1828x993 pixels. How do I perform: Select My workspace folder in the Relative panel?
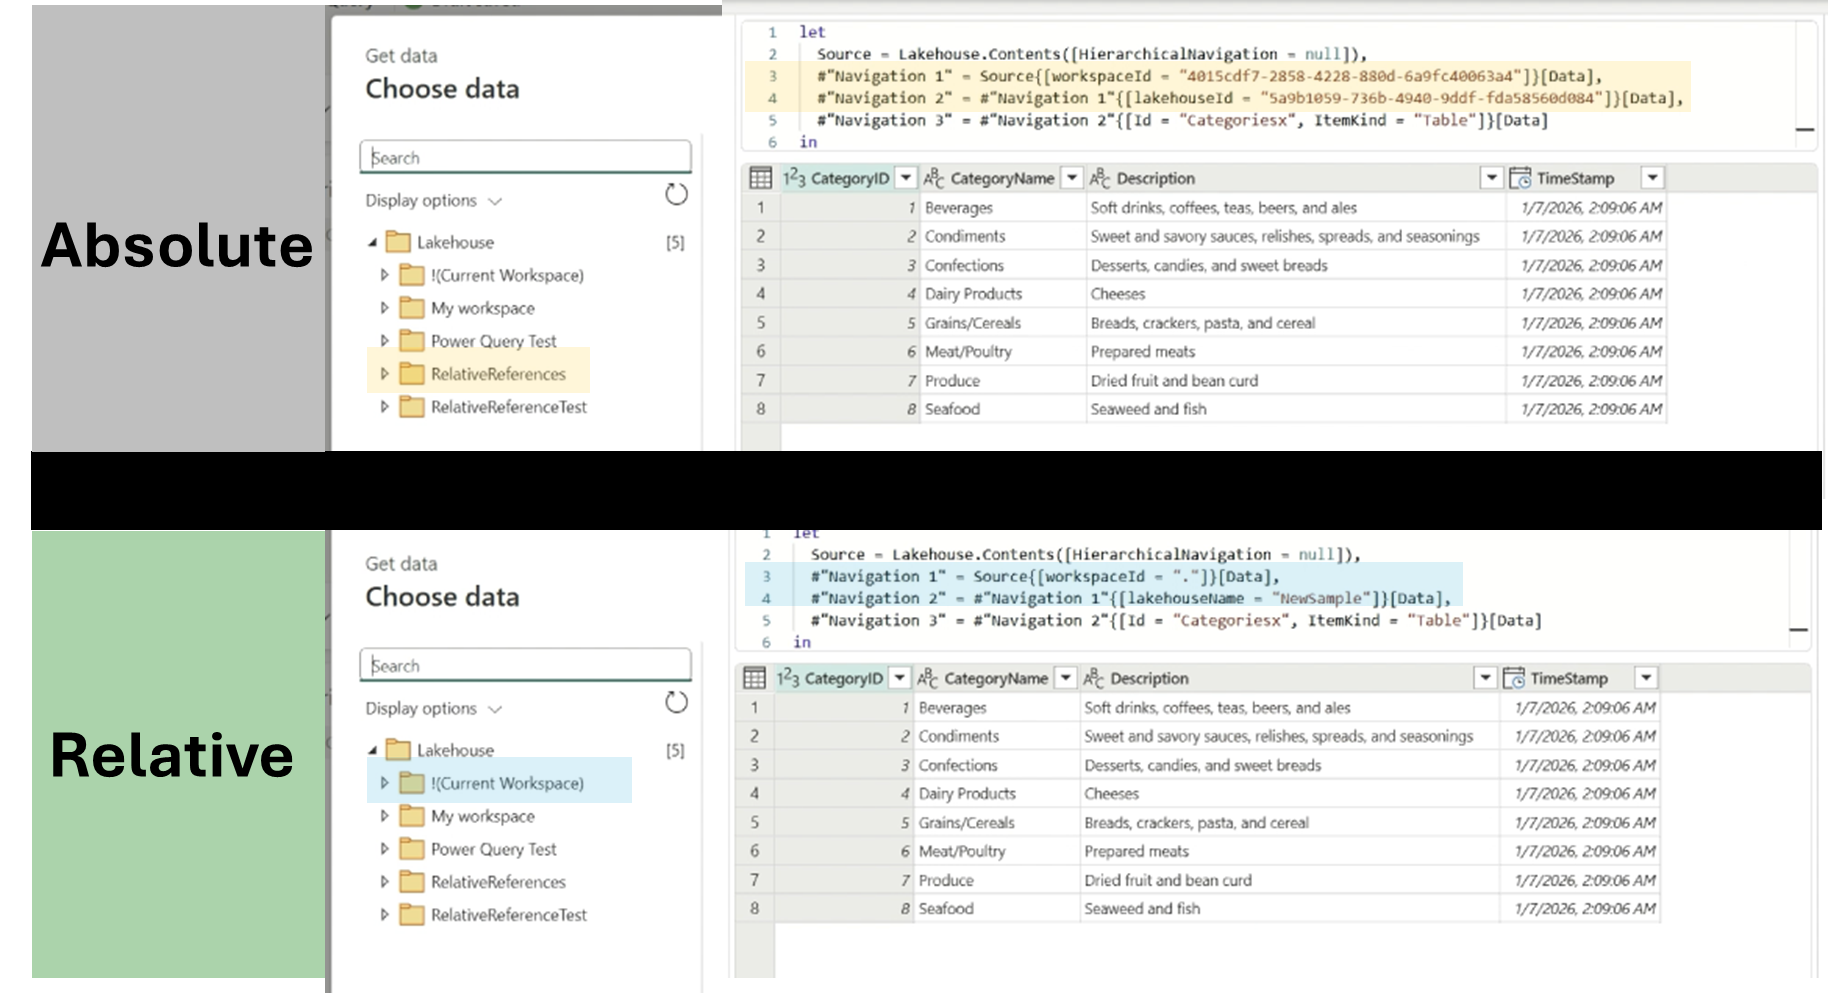pos(482,816)
